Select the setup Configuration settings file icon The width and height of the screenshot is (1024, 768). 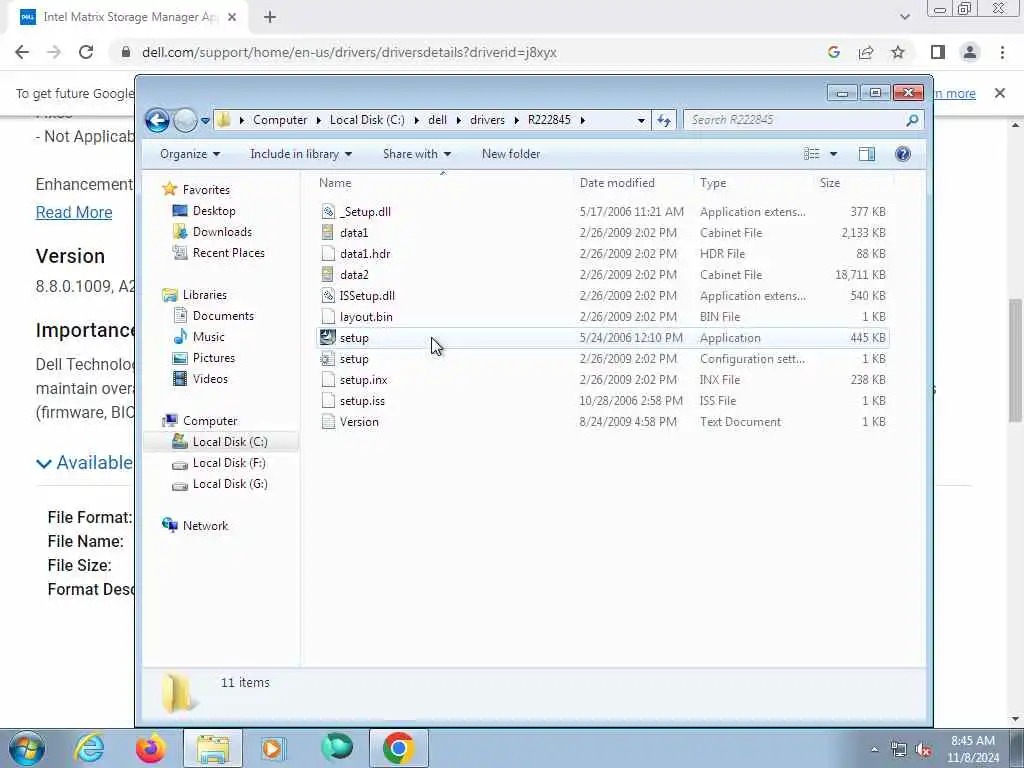pyautogui.click(x=328, y=359)
